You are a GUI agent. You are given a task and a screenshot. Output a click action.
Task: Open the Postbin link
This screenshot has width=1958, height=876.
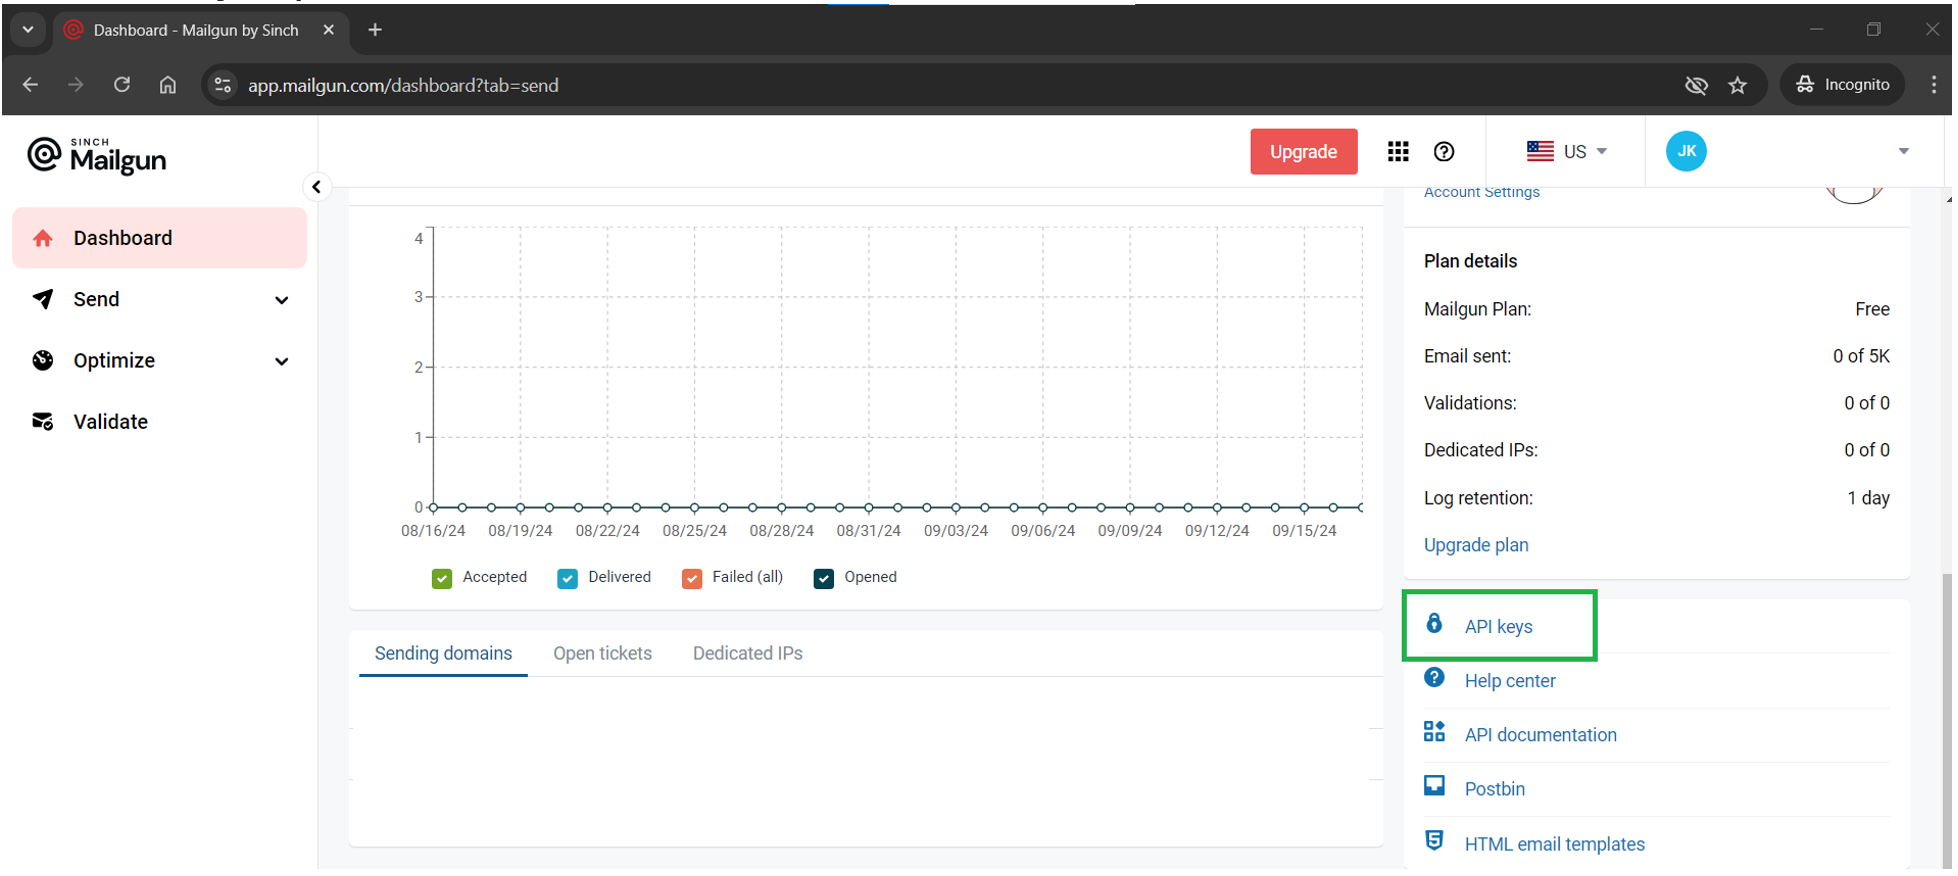1494,789
